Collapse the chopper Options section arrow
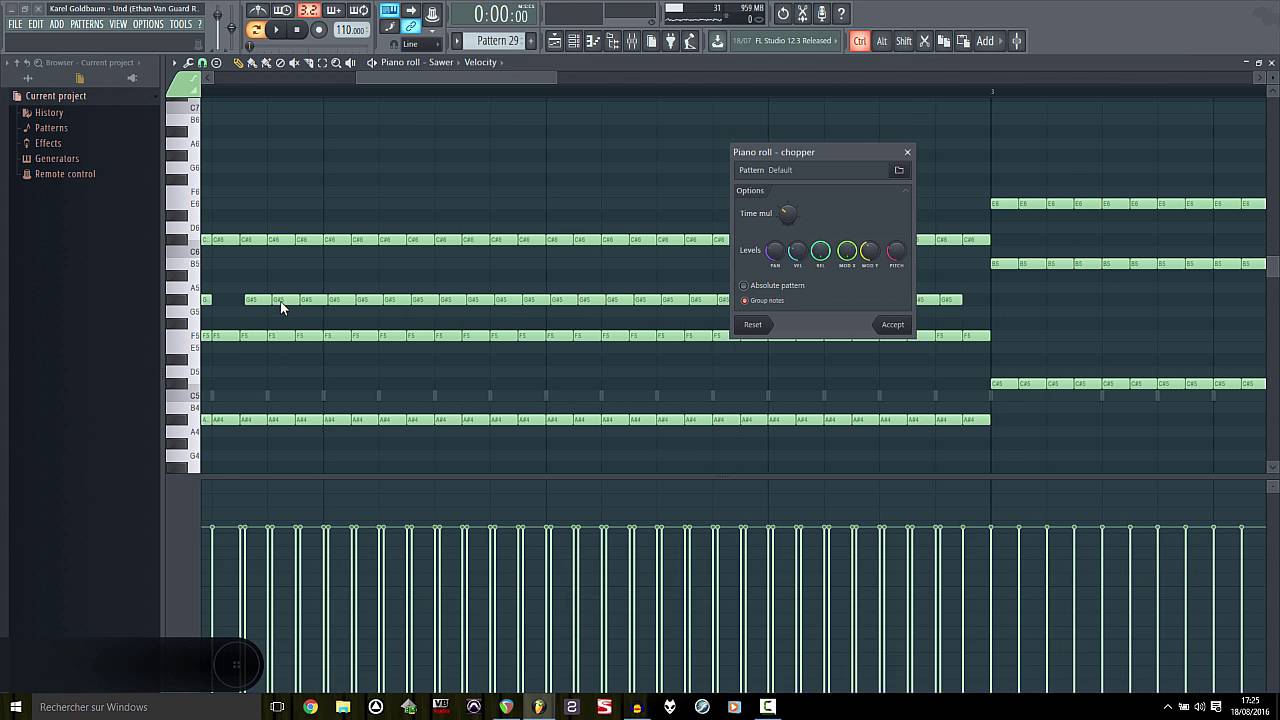The image size is (1280, 720). (x=905, y=190)
